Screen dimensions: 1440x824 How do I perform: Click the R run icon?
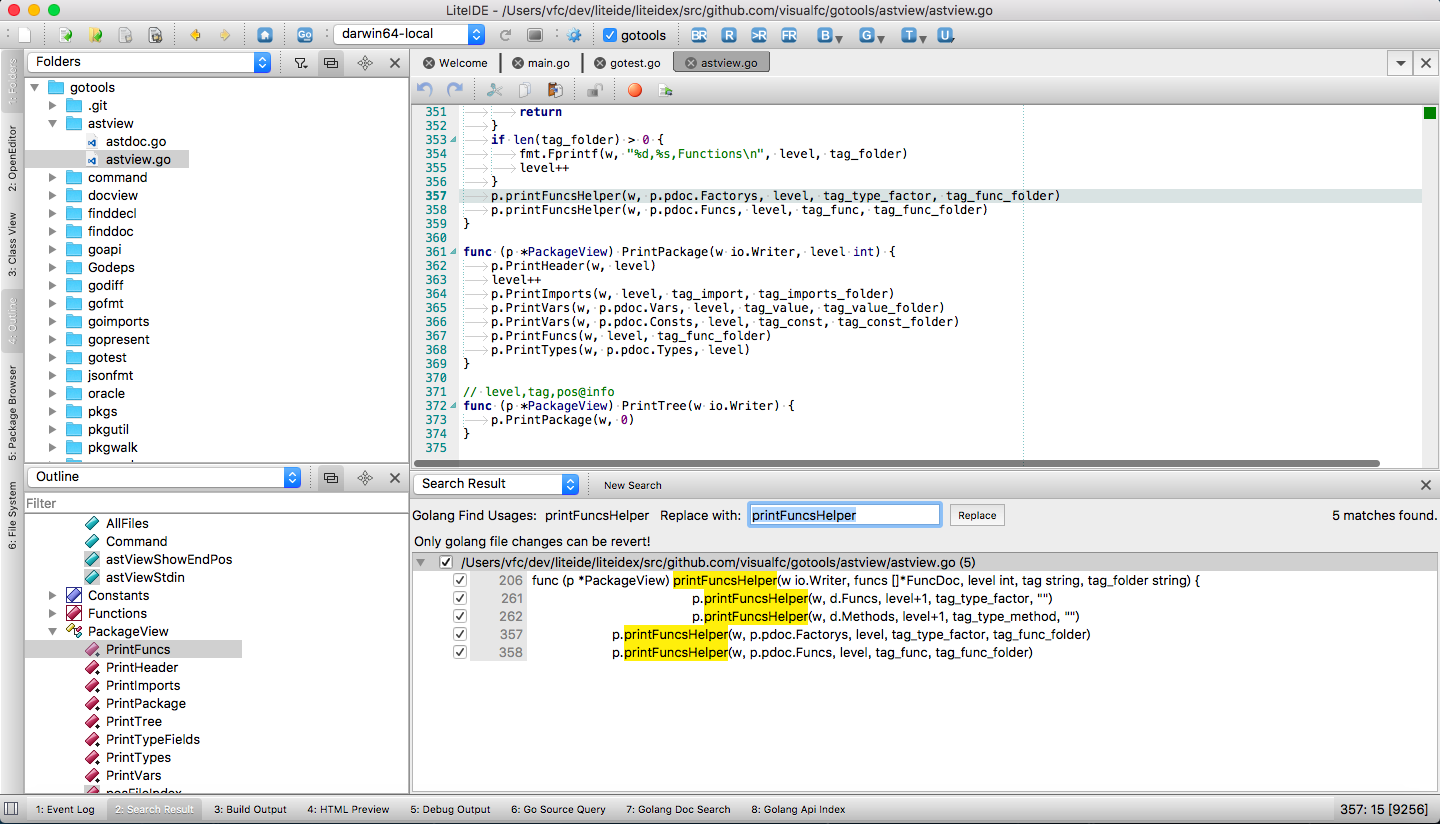(x=729, y=35)
